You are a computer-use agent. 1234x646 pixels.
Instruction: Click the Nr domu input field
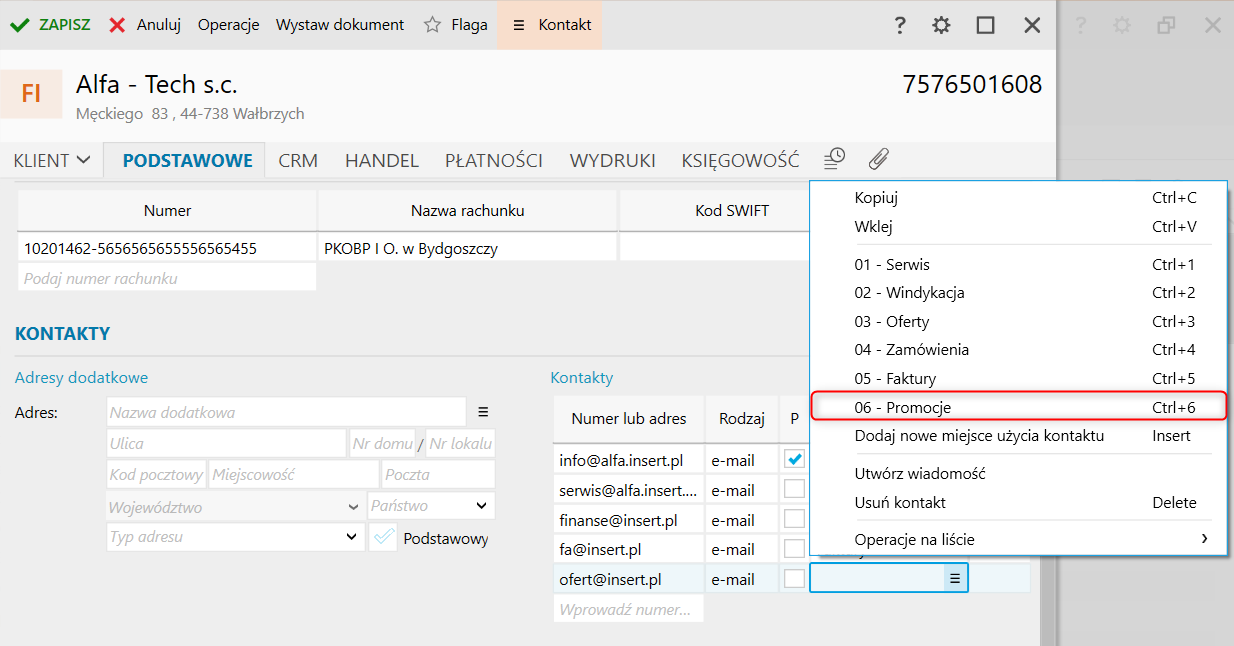click(x=381, y=443)
